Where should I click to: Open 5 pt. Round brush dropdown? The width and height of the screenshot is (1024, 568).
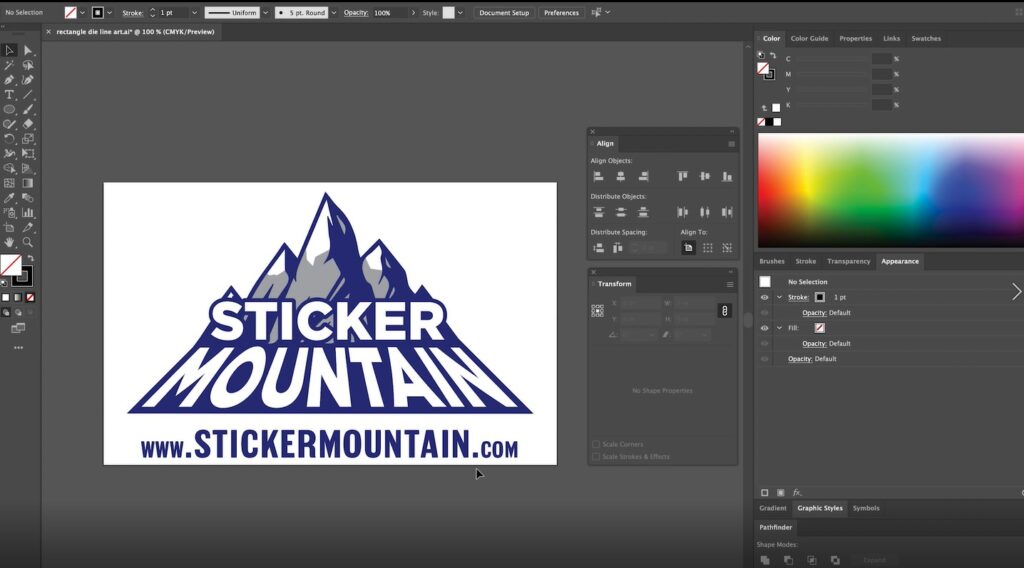coord(334,12)
